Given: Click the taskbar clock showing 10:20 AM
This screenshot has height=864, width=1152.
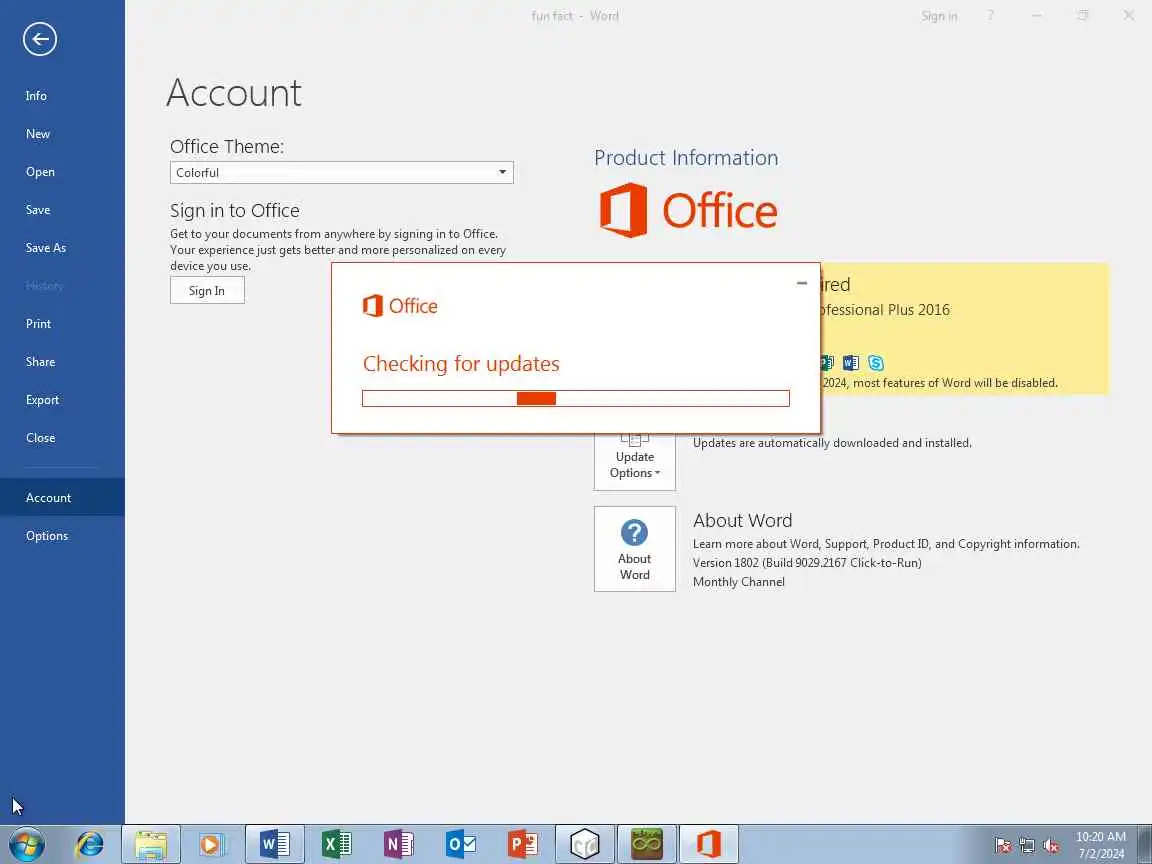Looking at the screenshot, I should 1101,845.
